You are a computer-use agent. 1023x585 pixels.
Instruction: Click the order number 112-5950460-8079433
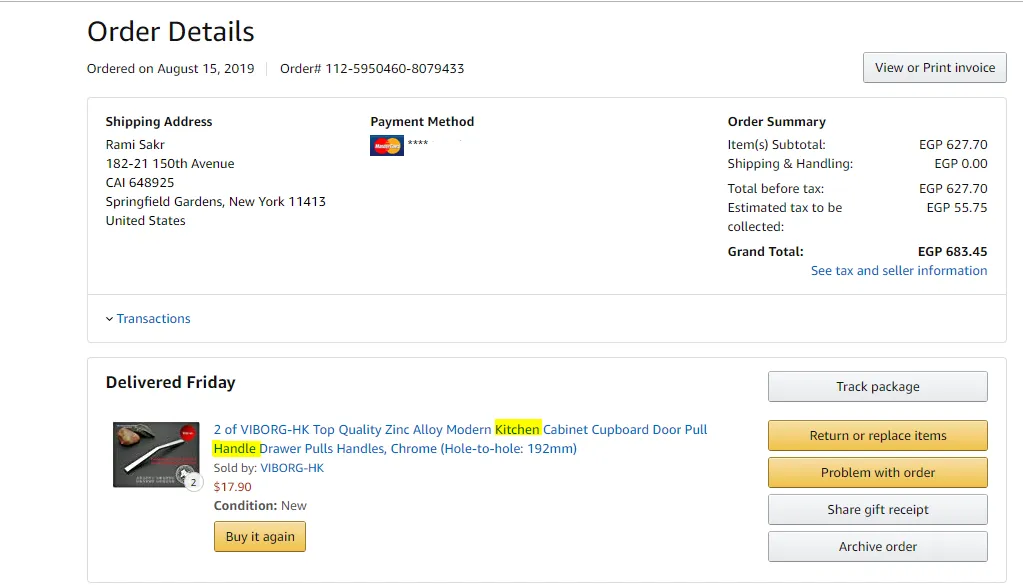click(394, 68)
